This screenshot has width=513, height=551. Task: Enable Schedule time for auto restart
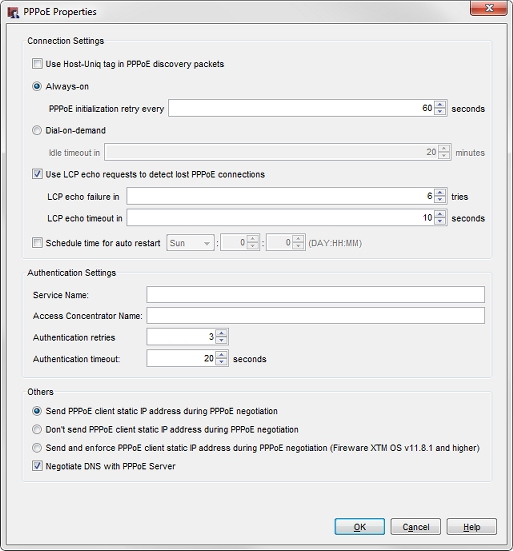tap(37, 243)
